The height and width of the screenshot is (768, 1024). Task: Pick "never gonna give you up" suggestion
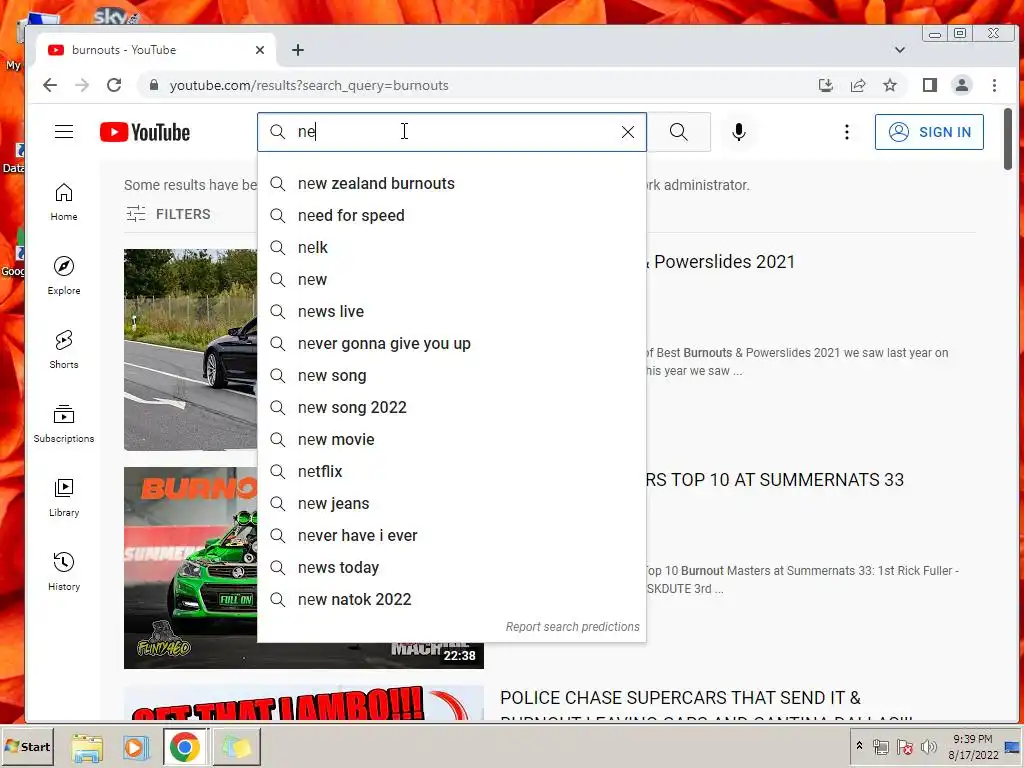click(x=452, y=344)
